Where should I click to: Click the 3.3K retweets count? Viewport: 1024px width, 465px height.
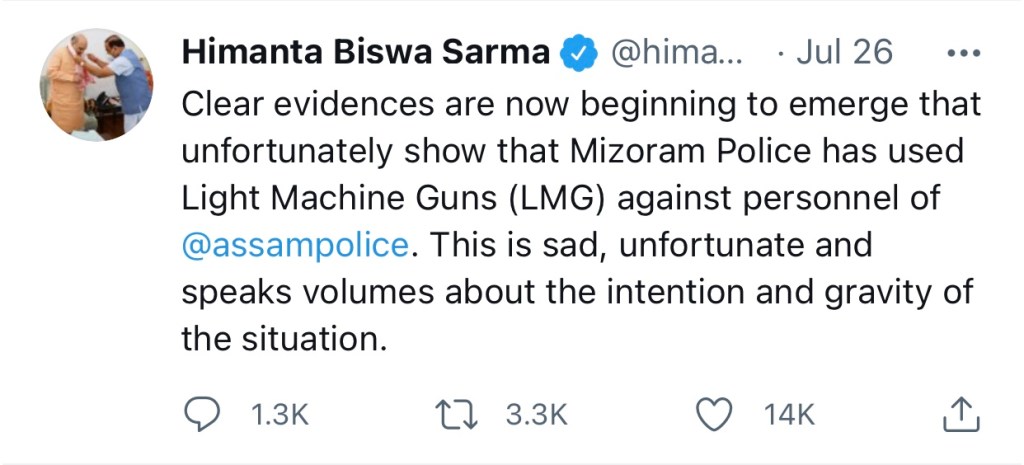[x=537, y=414]
